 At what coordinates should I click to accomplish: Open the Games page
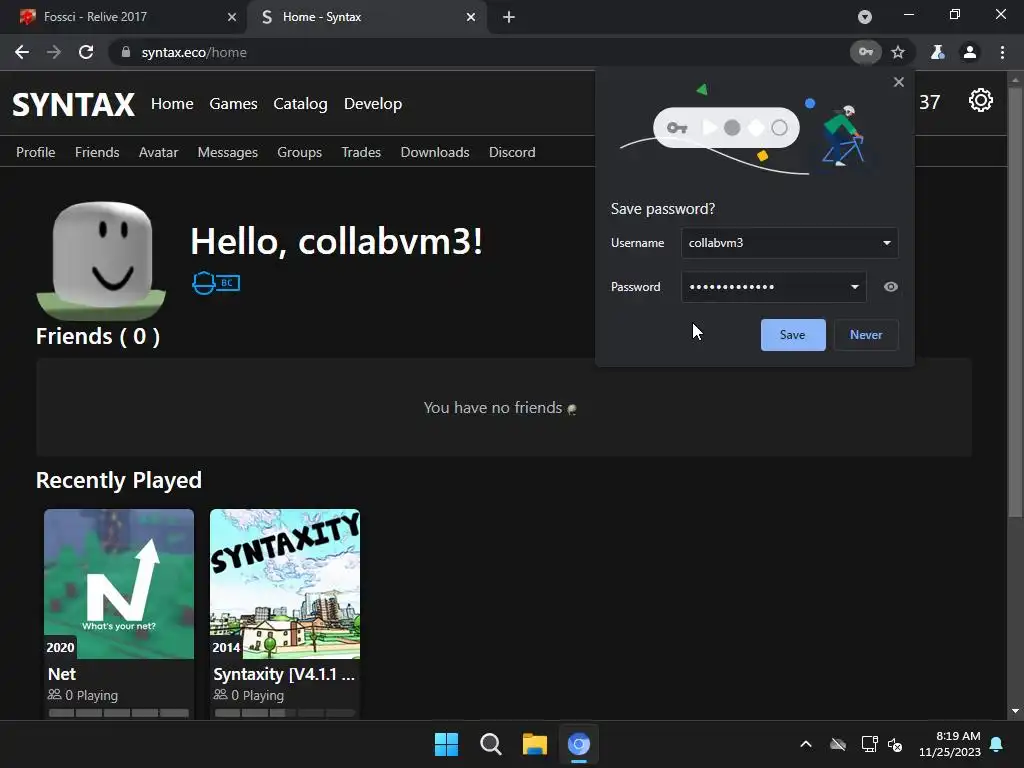pyautogui.click(x=233, y=104)
